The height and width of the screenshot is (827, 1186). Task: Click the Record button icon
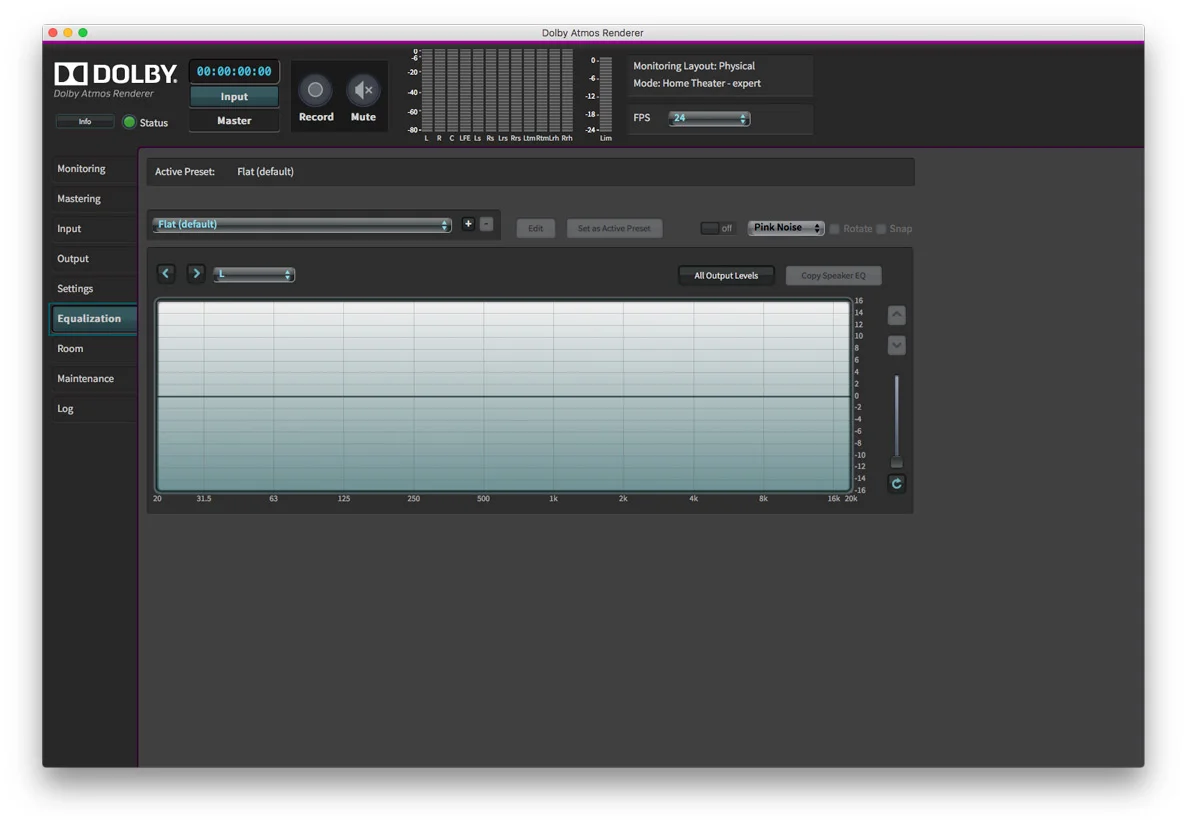pyautogui.click(x=315, y=91)
